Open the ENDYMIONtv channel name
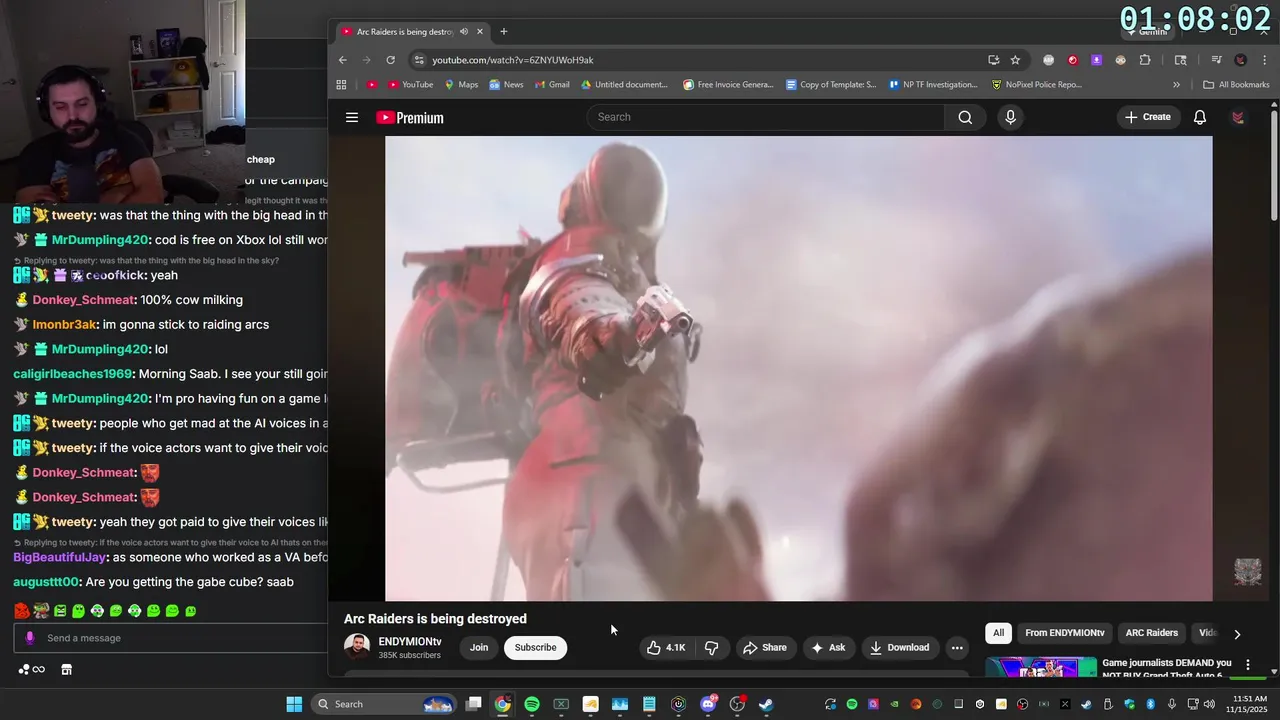Viewport: 1280px width, 720px height. tap(410, 642)
